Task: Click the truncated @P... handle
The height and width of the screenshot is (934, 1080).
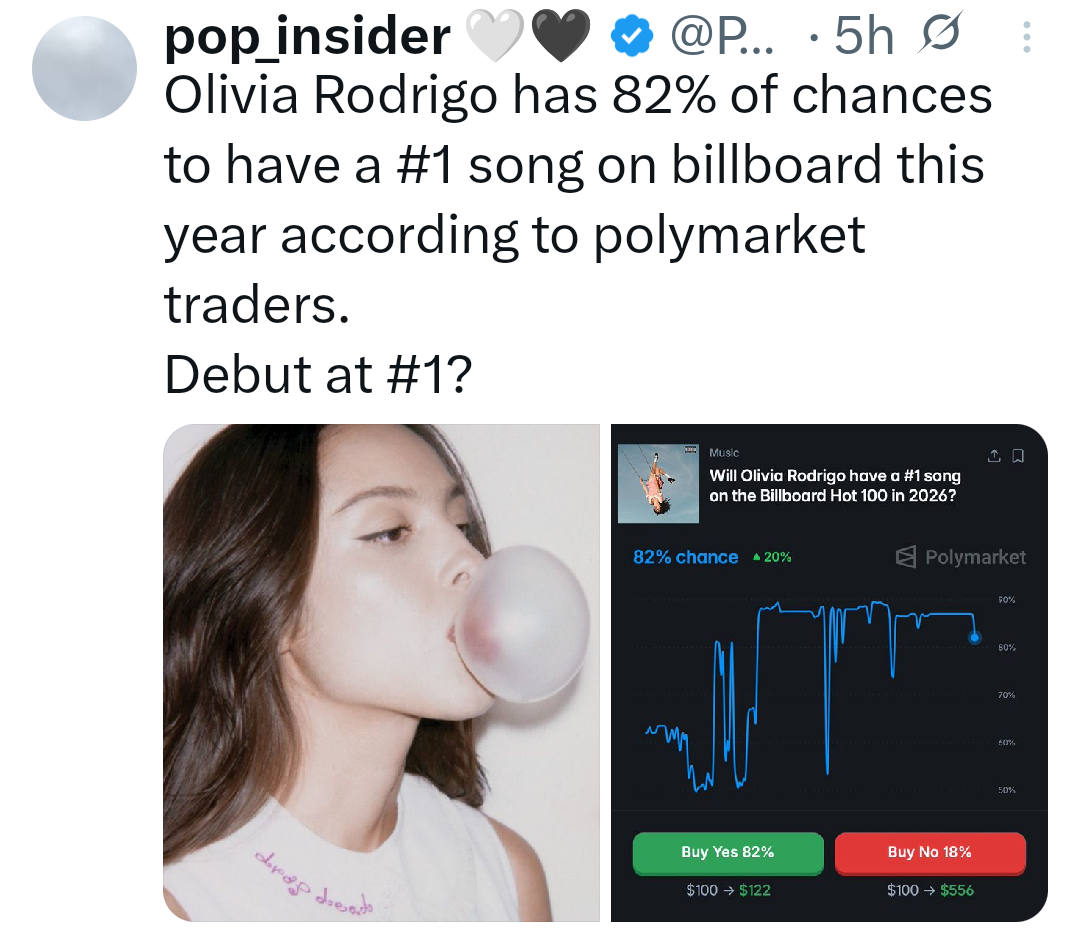Action: pyautogui.click(x=723, y=36)
